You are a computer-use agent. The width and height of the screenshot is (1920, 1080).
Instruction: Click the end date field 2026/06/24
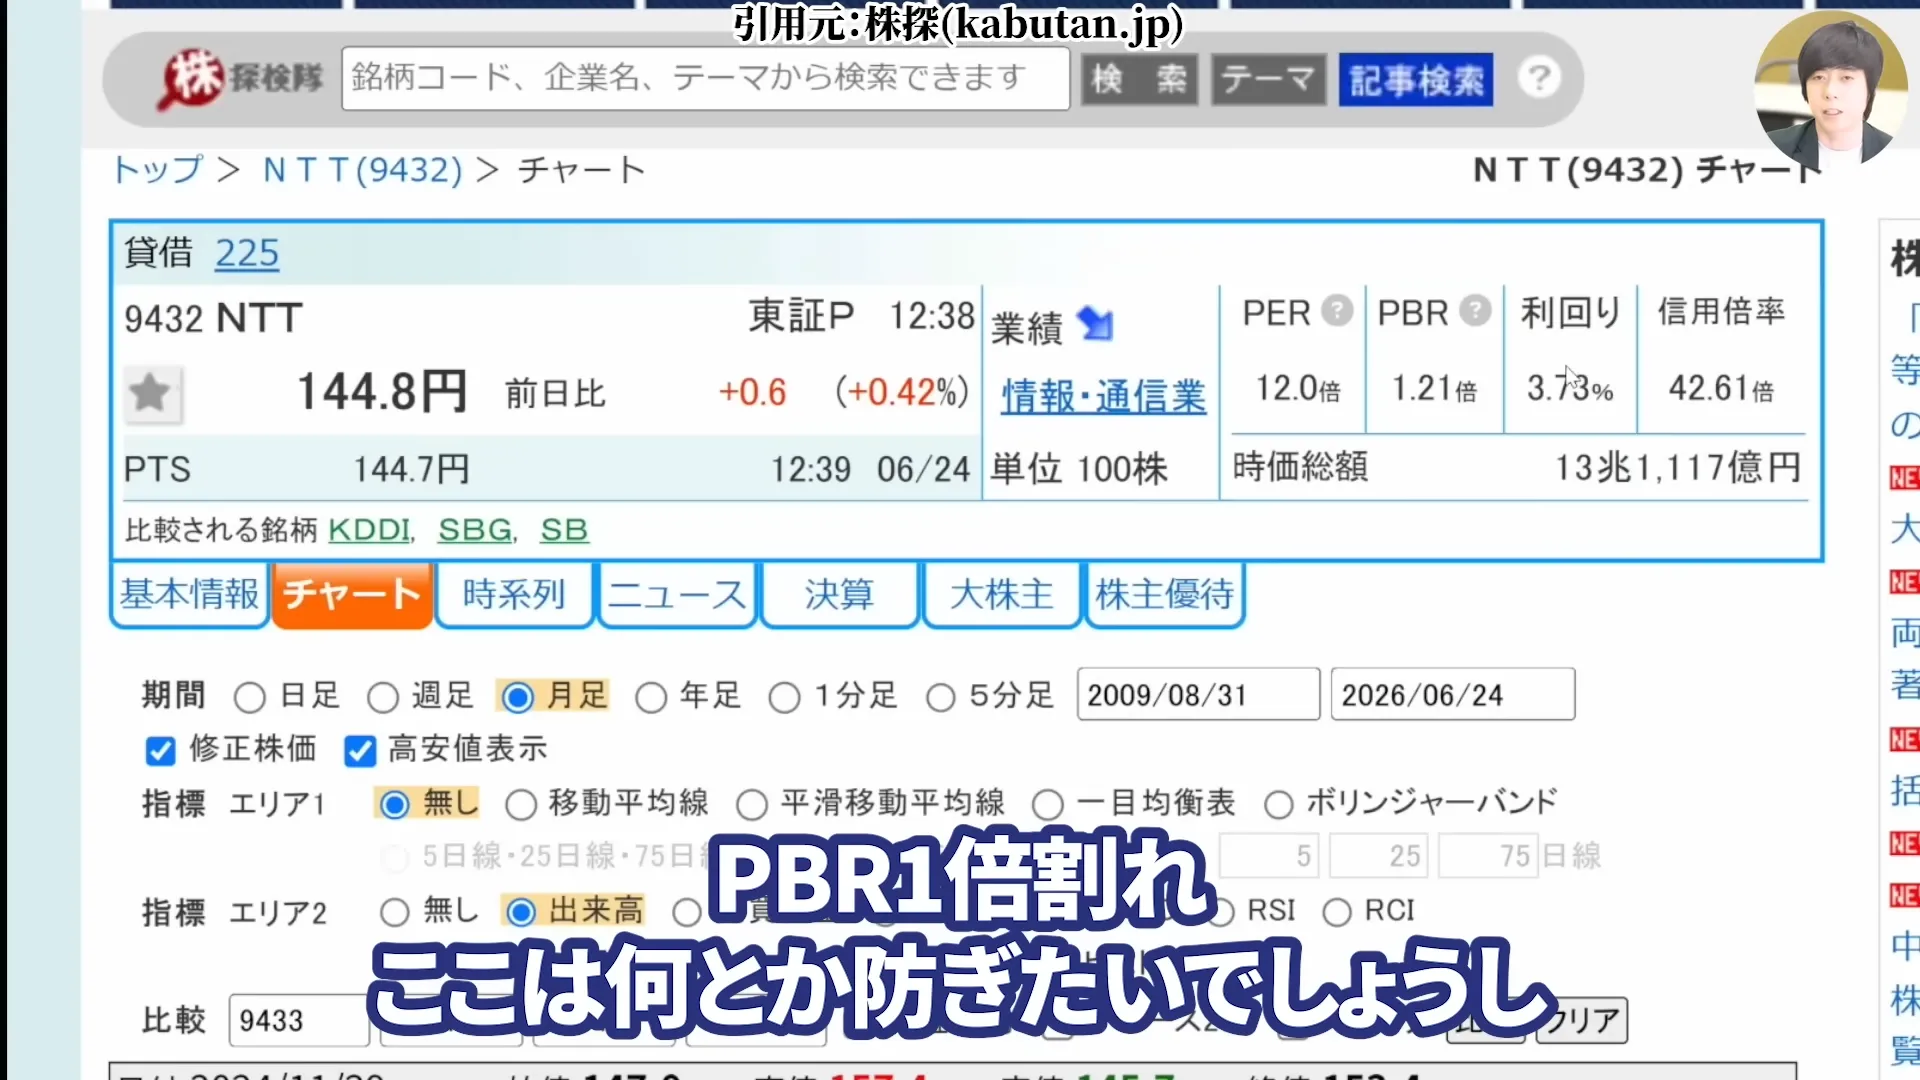[x=1452, y=694]
